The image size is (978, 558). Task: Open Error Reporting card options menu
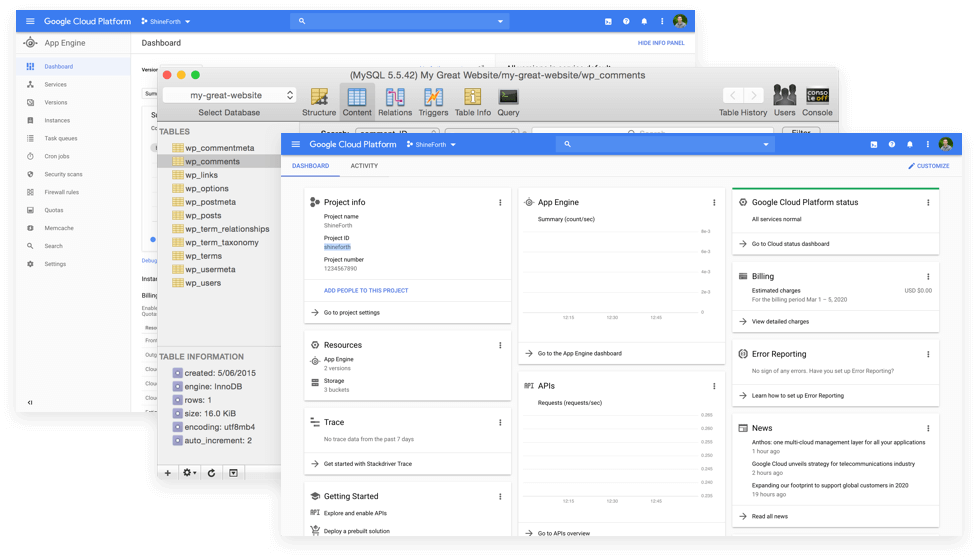[x=928, y=354]
